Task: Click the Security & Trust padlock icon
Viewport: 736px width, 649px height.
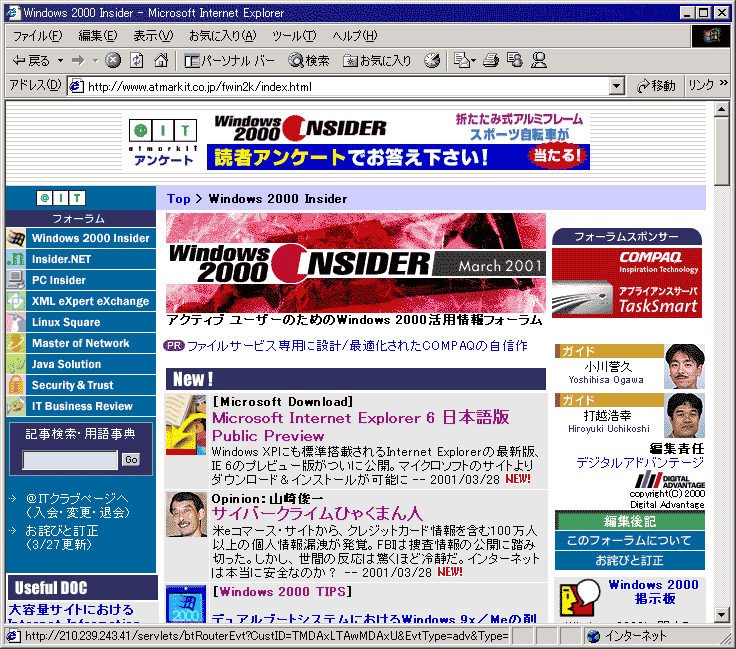Action: [16, 385]
